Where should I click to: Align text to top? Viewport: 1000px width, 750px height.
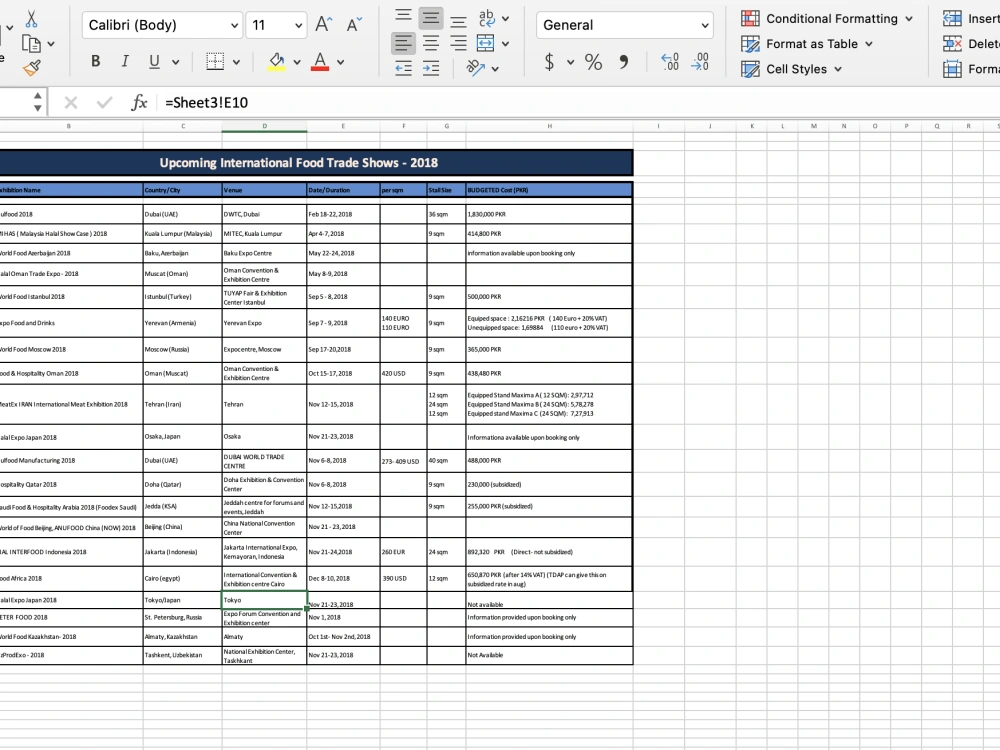(403, 15)
